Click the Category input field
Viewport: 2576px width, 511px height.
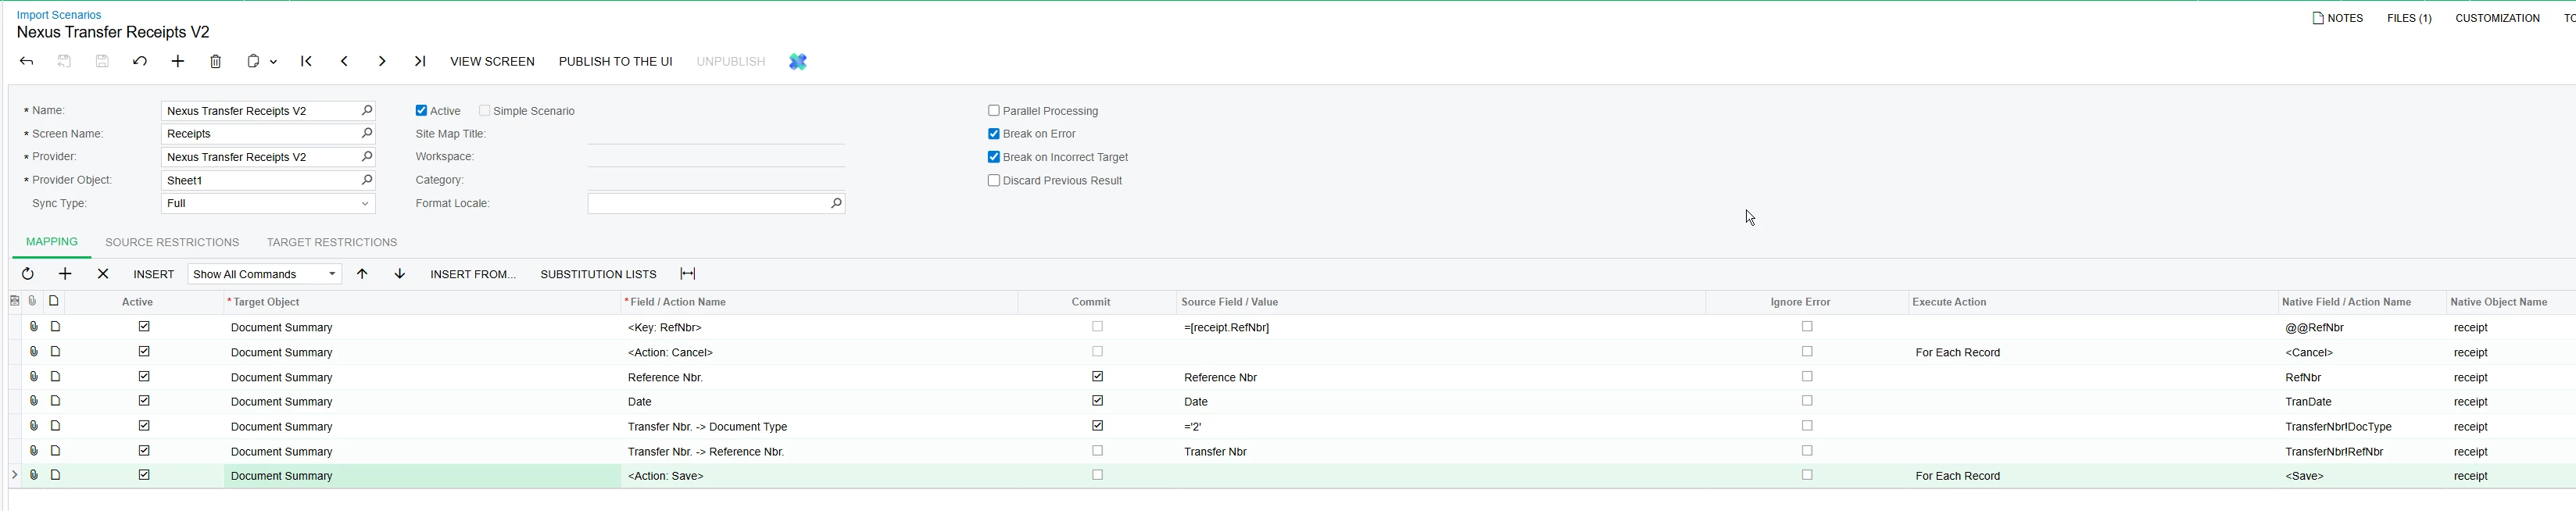point(716,180)
